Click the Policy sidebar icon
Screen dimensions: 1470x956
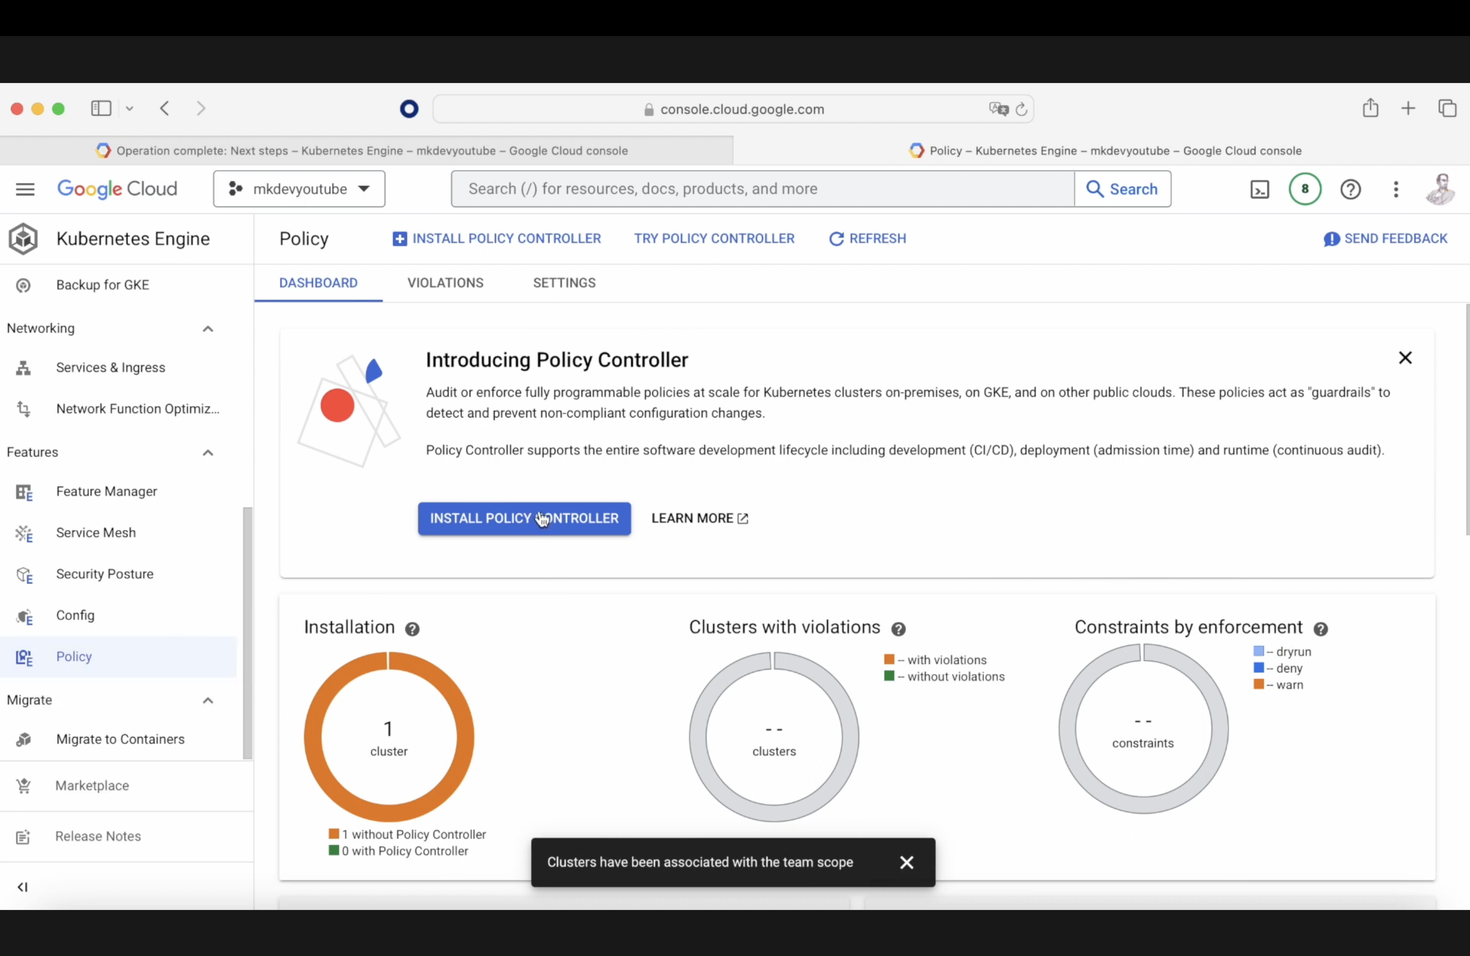click(x=24, y=657)
